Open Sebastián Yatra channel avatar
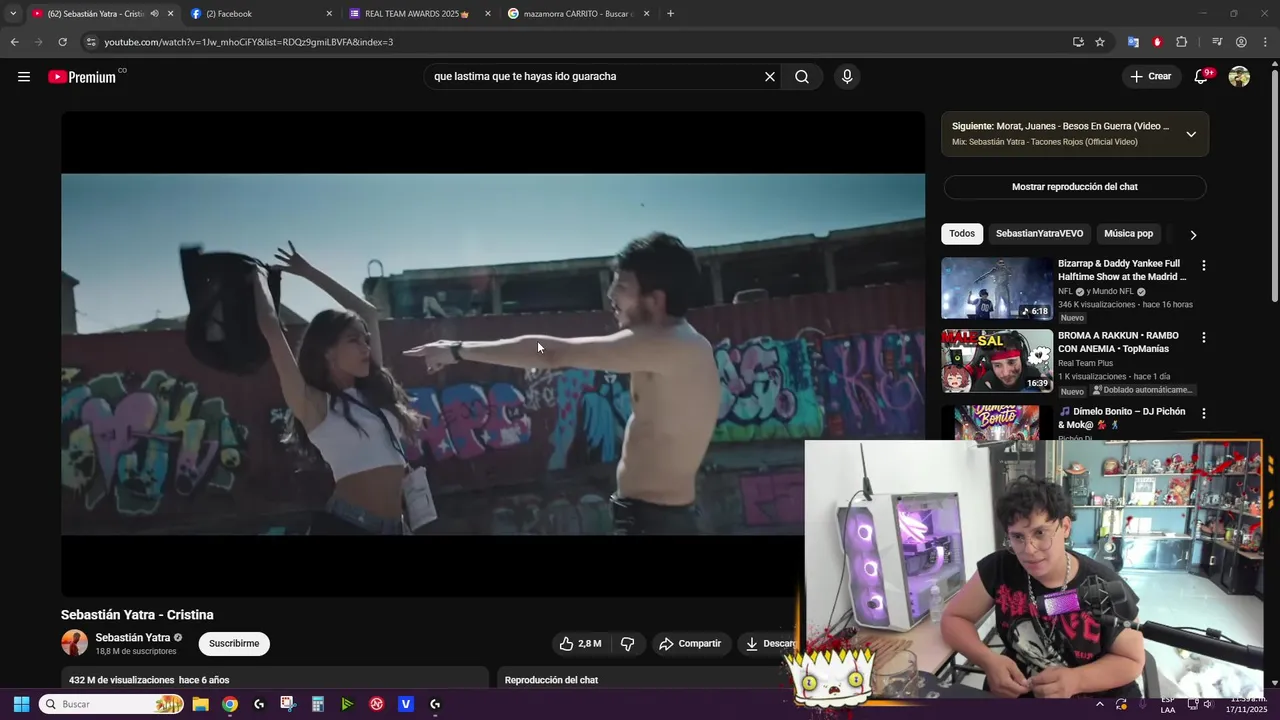Screen dimensions: 1280x720 (x=74, y=643)
